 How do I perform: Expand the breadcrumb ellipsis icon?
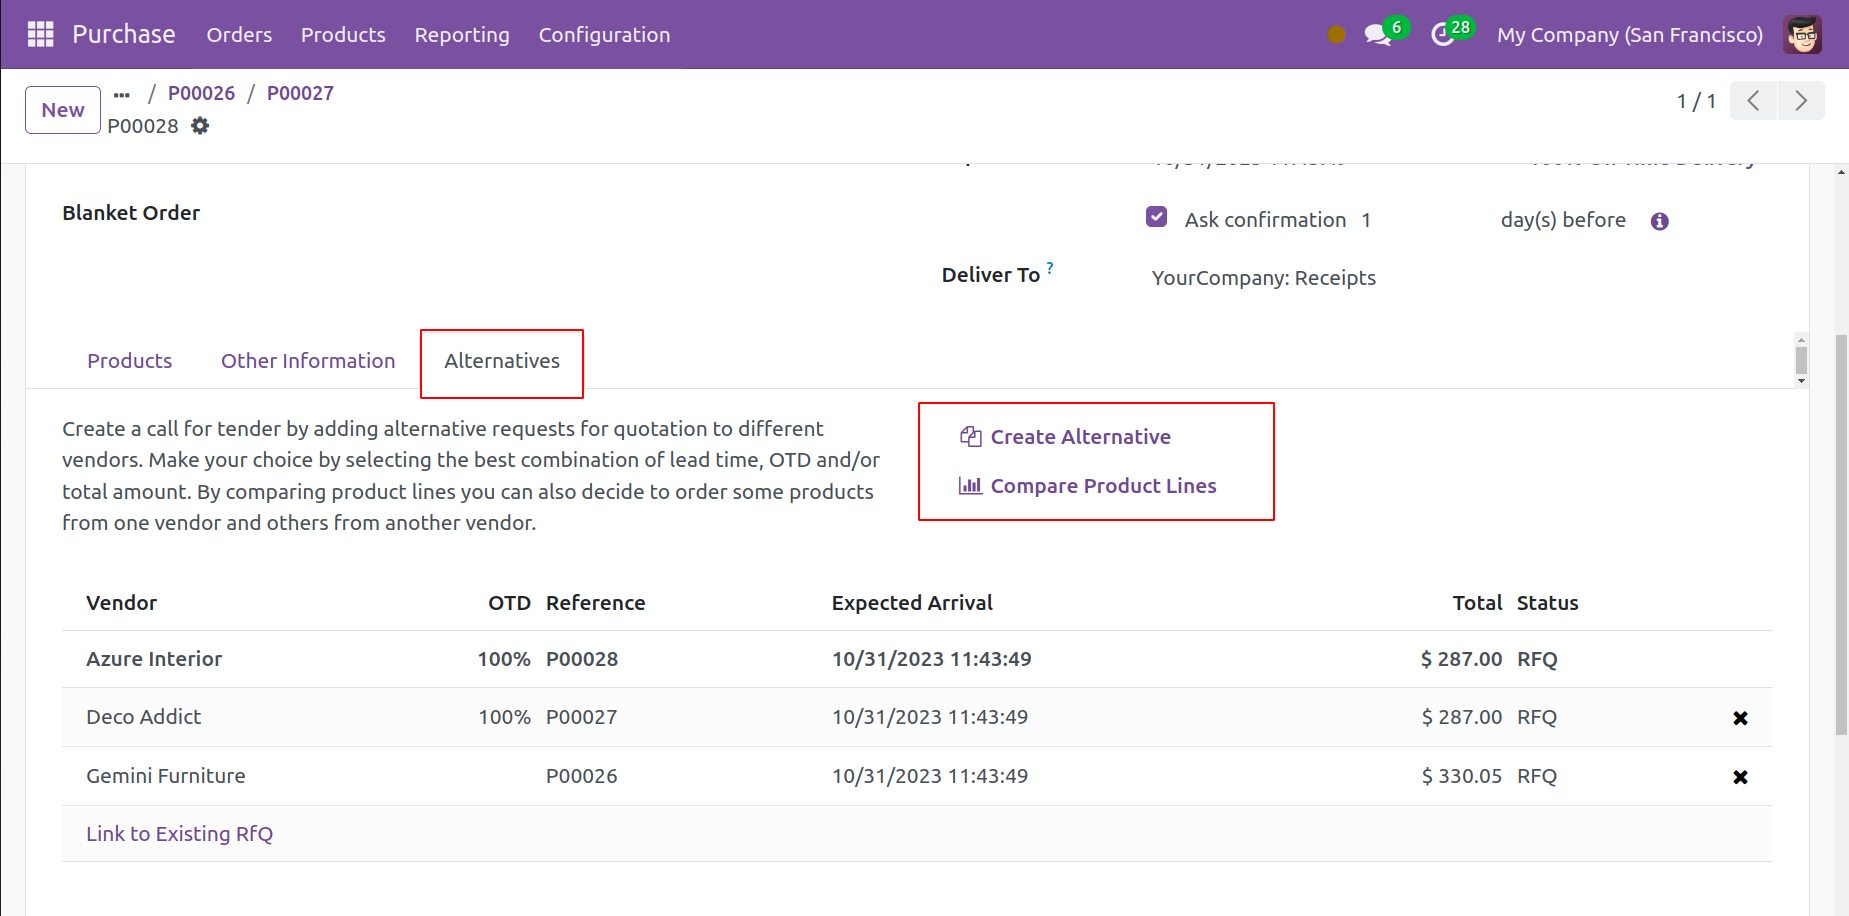click(x=122, y=94)
